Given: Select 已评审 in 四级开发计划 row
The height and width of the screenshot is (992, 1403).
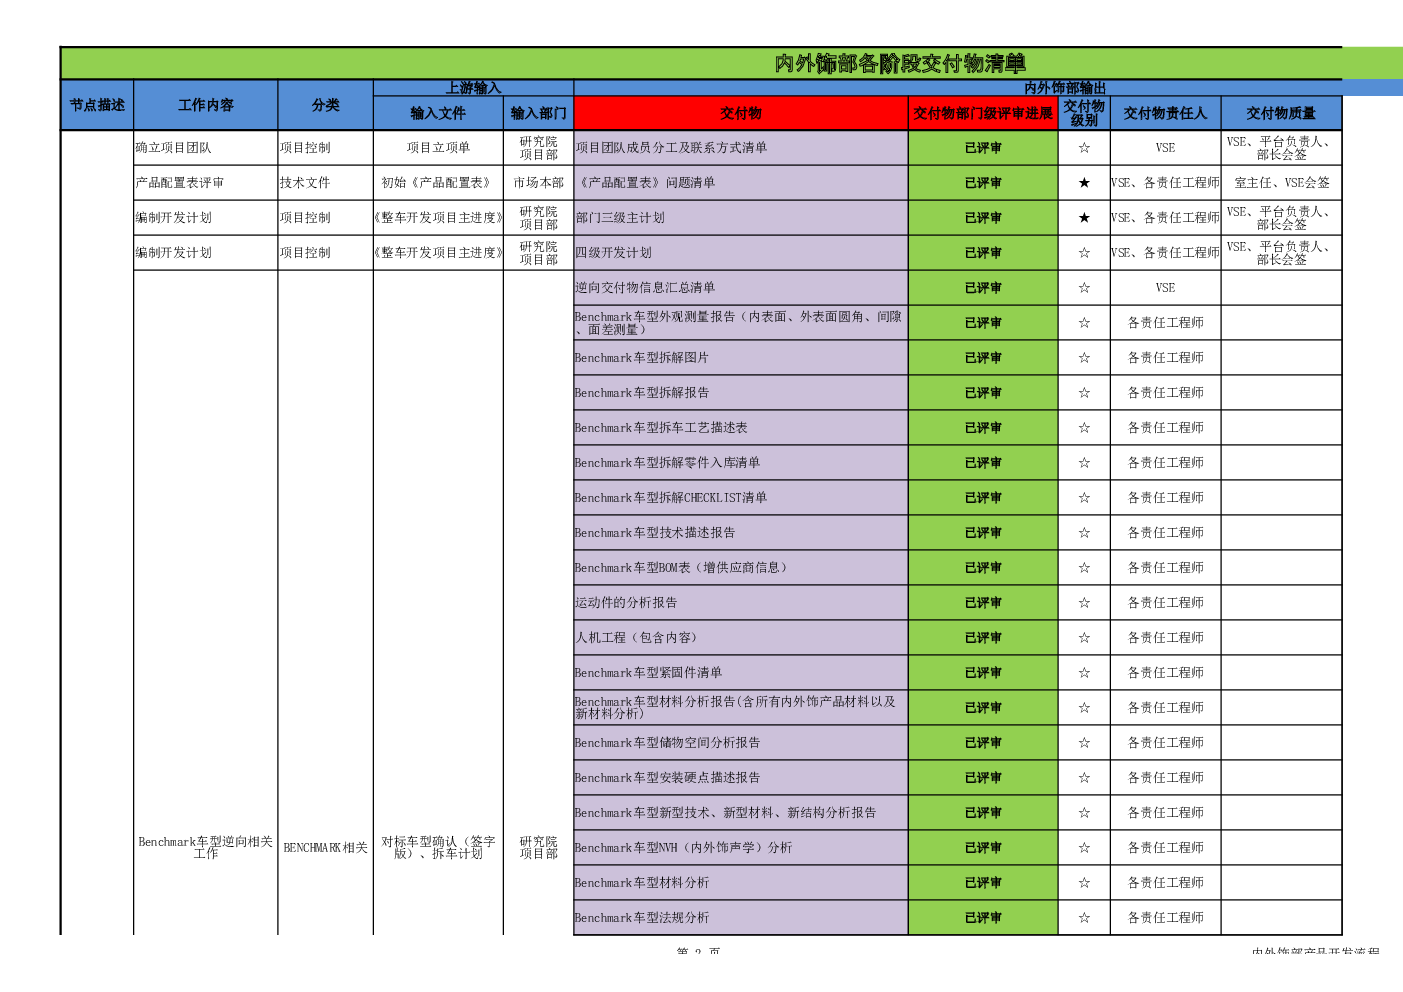Looking at the screenshot, I should (983, 253).
